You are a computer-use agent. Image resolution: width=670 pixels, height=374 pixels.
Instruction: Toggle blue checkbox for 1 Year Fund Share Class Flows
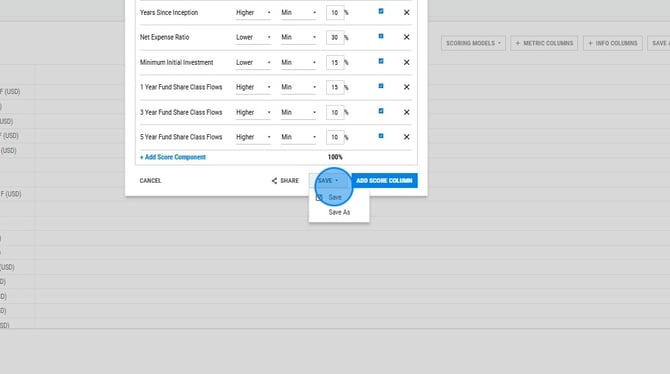(x=381, y=86)
